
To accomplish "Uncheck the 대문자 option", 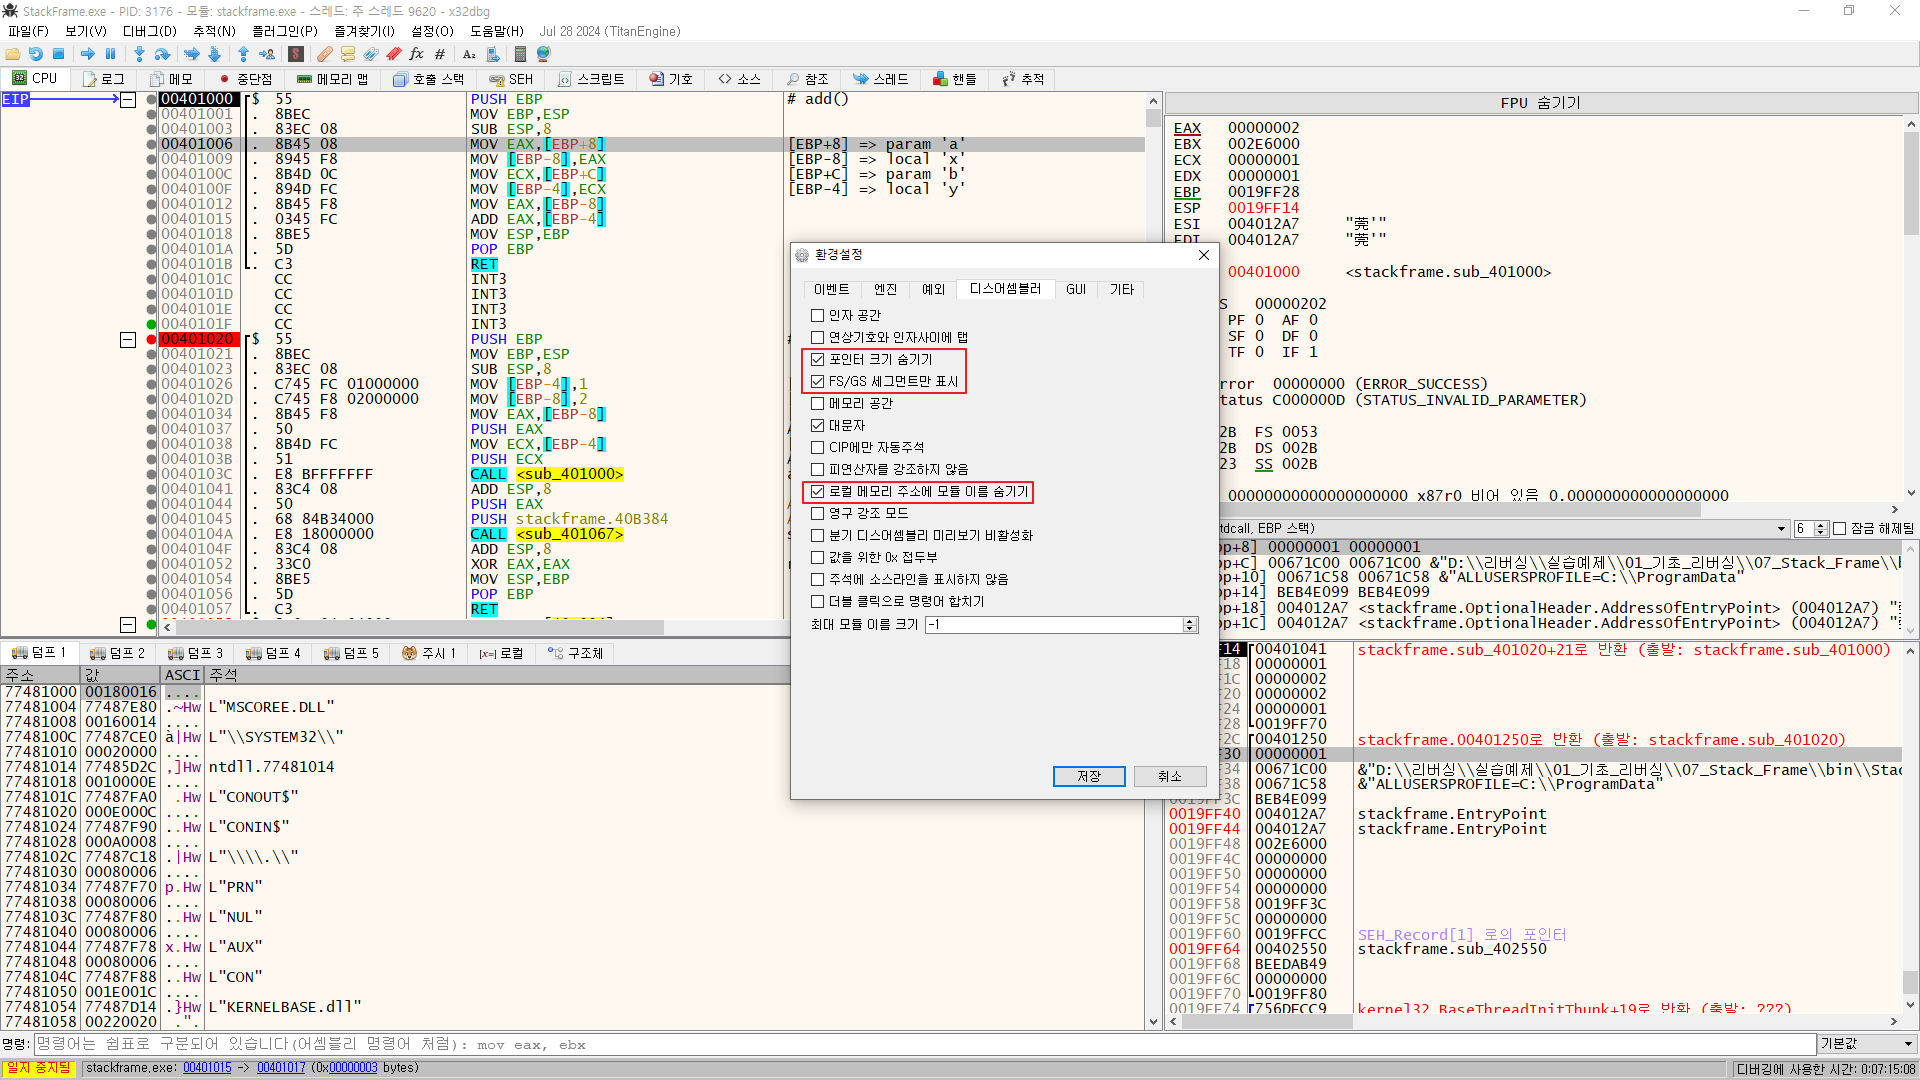I will click(x=817, y=426).
